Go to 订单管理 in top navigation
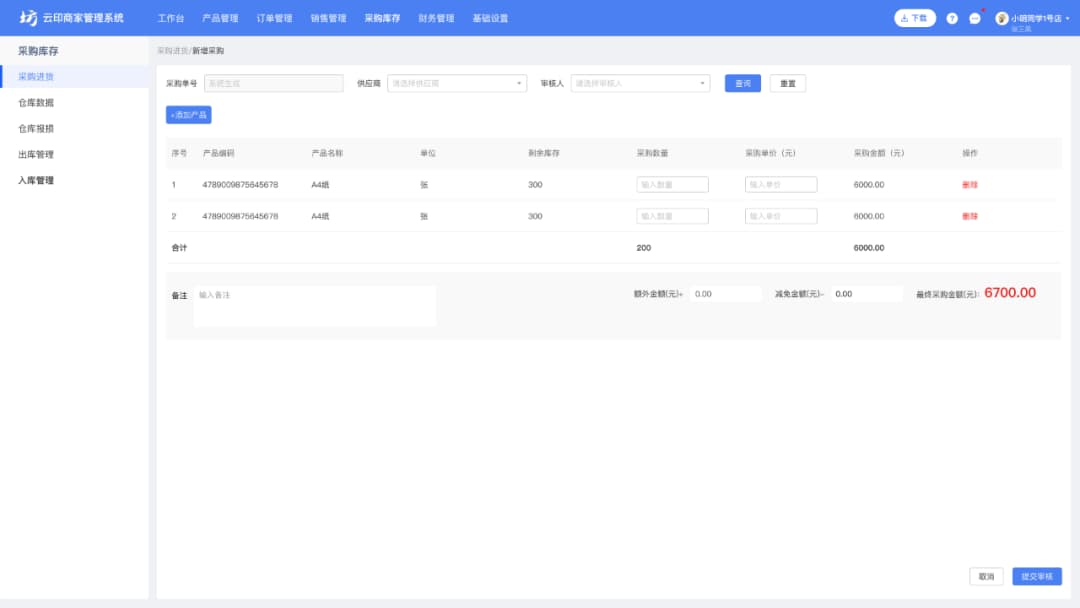This screenshot has width=1080, height=608. [274, 18]
